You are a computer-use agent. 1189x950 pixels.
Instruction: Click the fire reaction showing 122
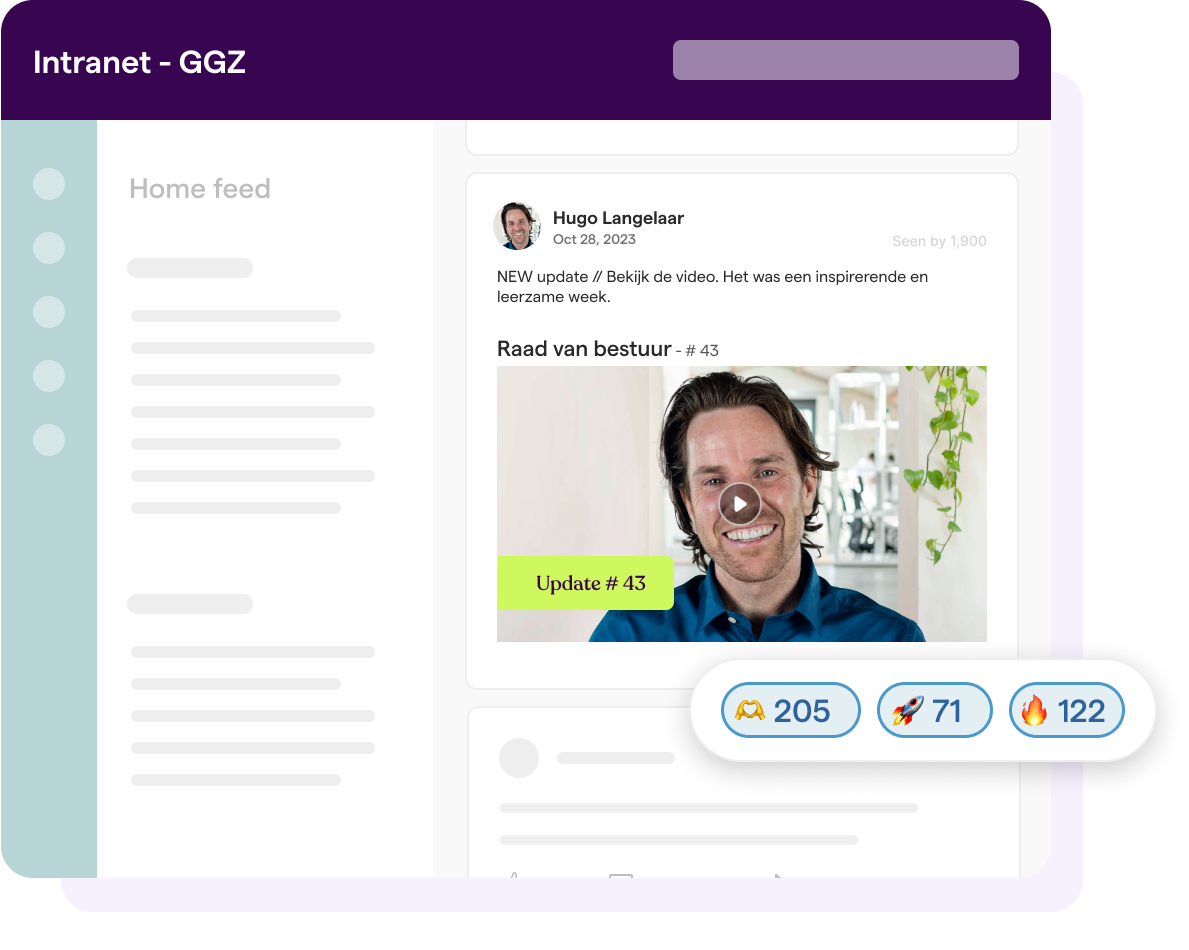[x=1066, y=710]
